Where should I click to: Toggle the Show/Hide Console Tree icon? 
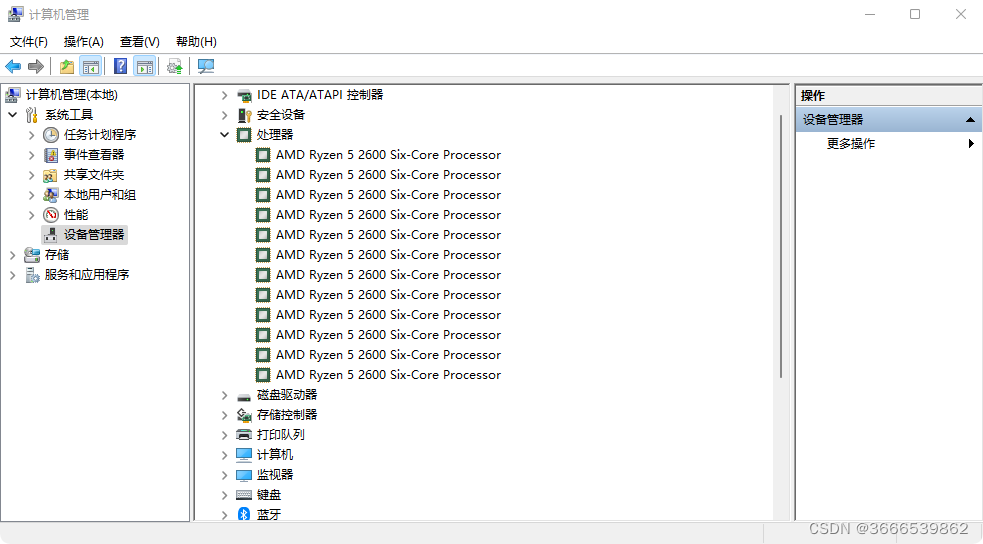pyautogui.click(x=90, y=66)
